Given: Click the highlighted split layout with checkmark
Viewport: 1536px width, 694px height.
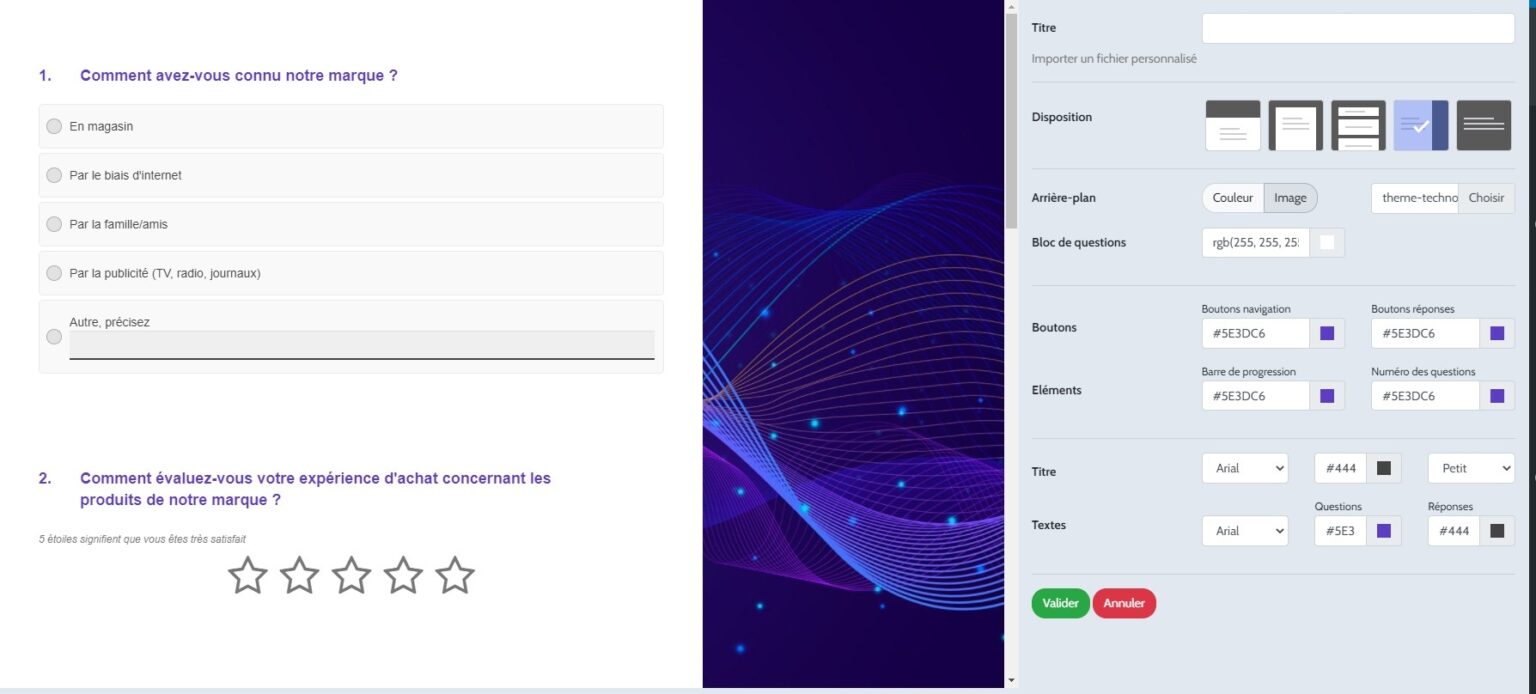Looking at the screenshot, I should point(1420,124).
